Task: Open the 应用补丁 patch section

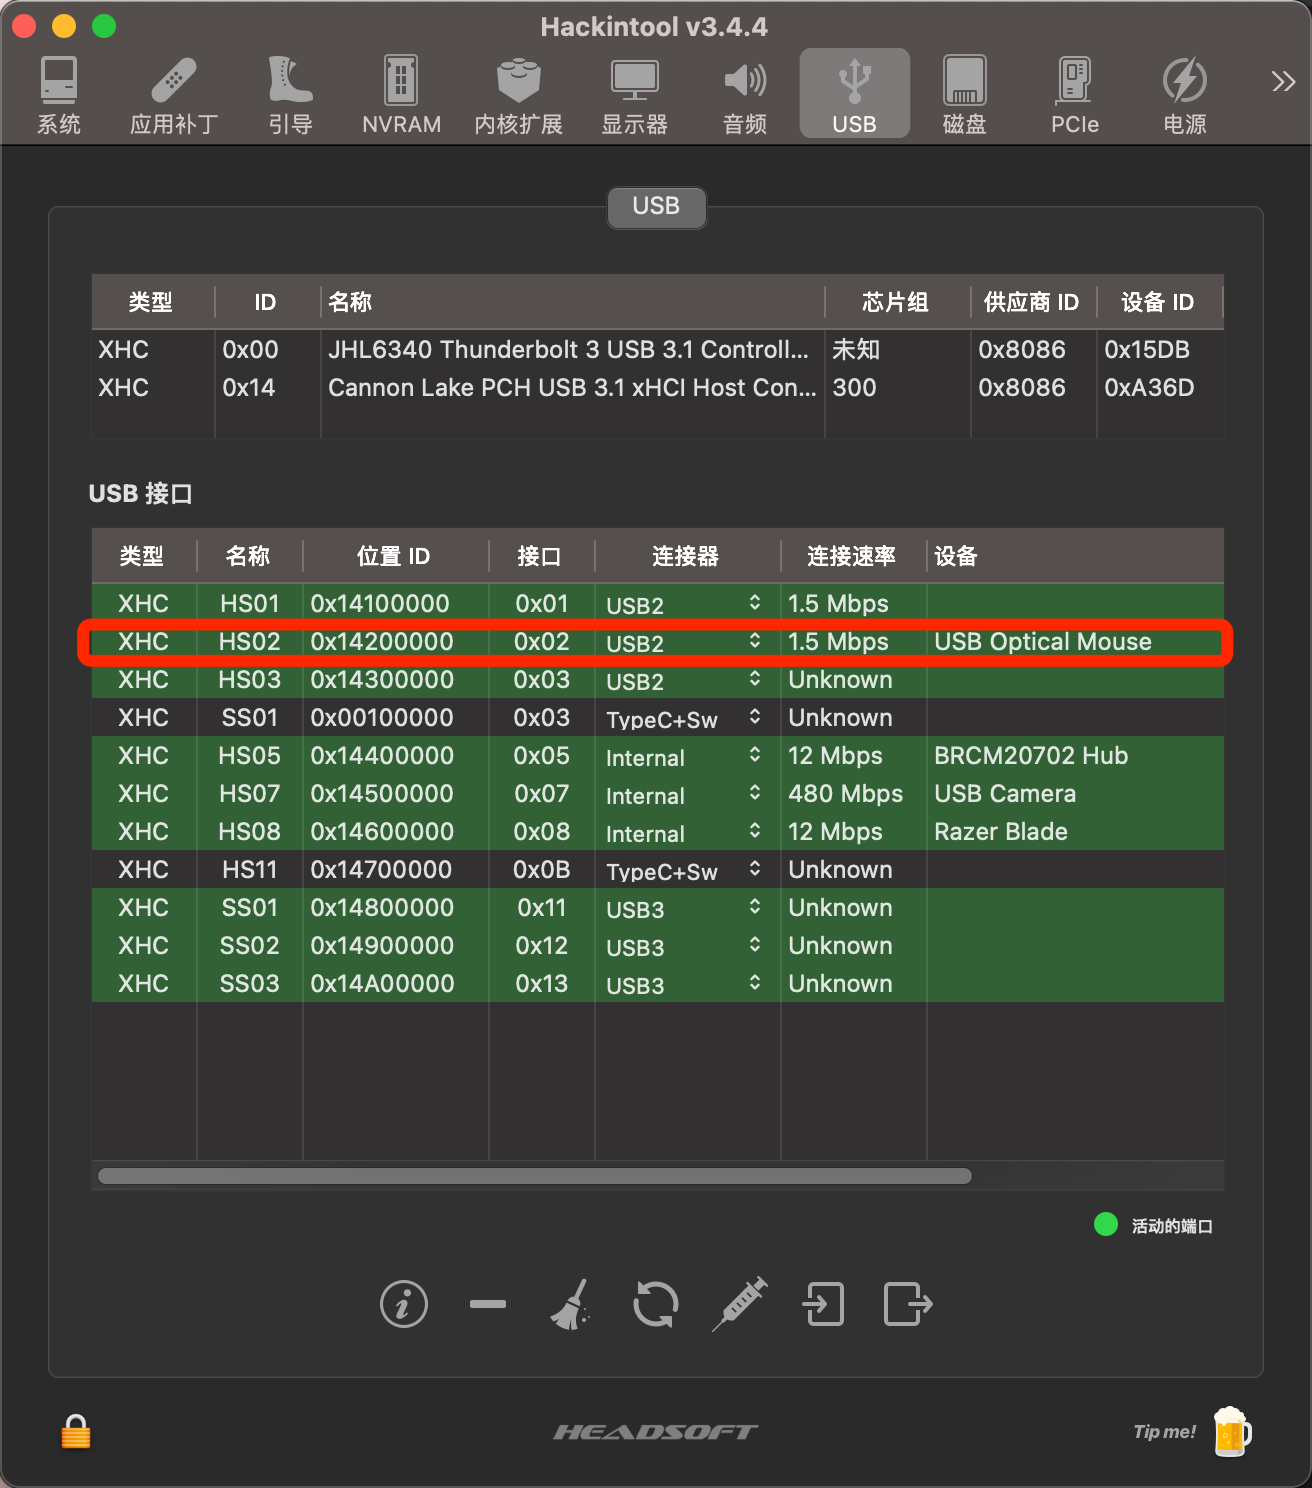Action: click(x=174, y=95)
